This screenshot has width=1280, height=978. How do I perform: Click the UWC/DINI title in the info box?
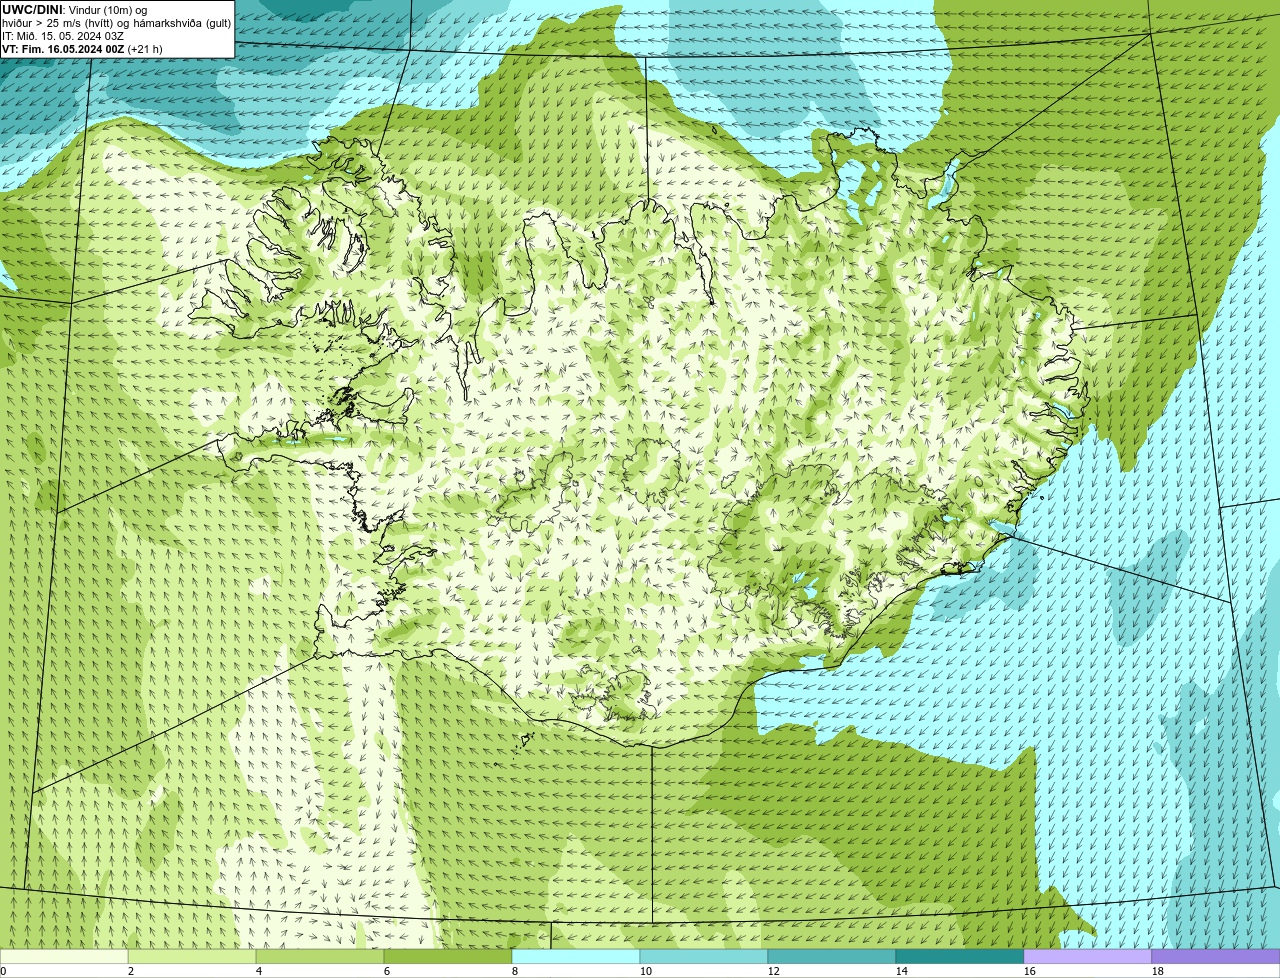click(x=33, y=10)
